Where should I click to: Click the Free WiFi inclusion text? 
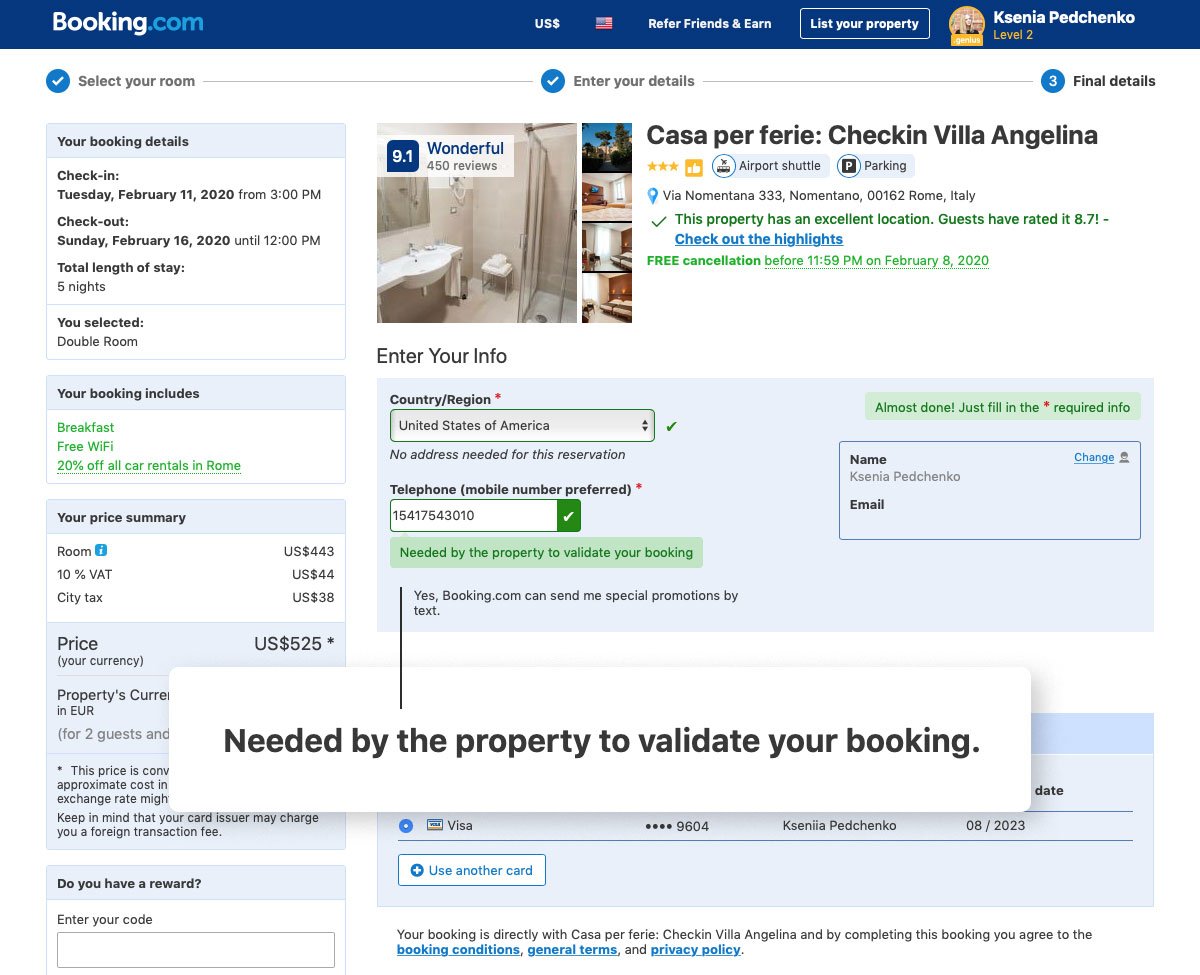point(85,446)
